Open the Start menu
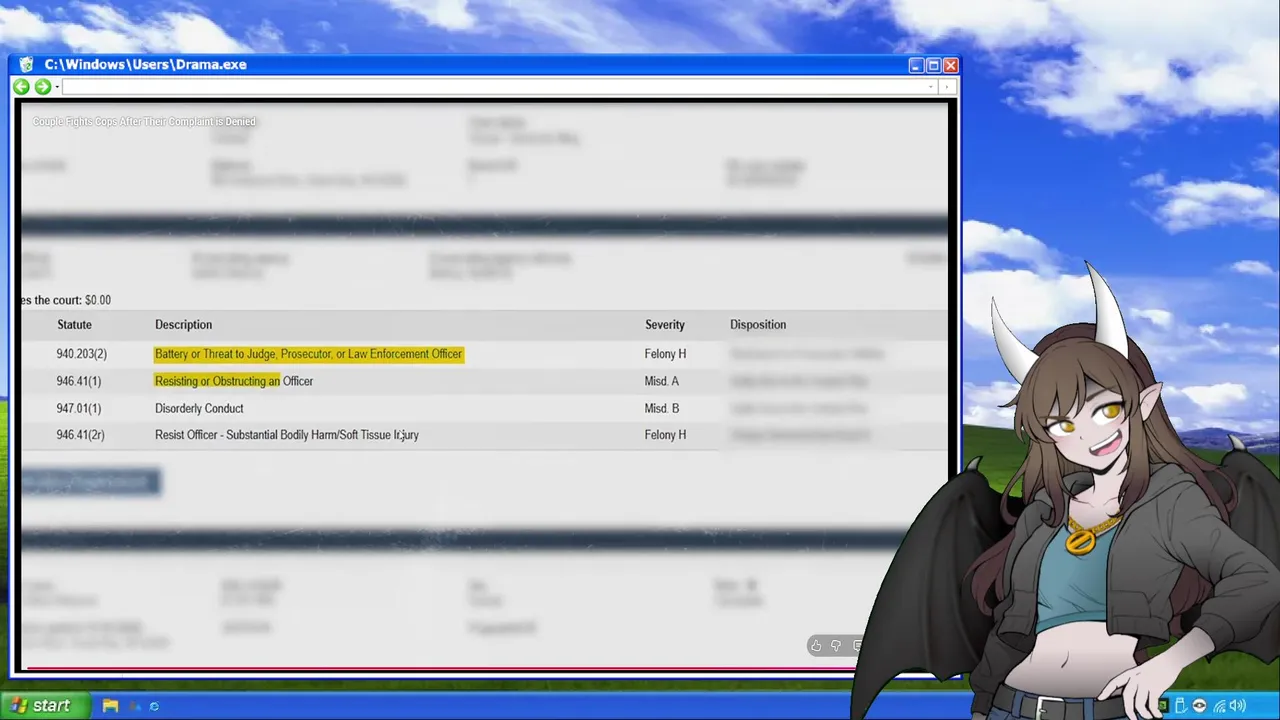This screenshot has height=720, width=1280. (43, 706)
